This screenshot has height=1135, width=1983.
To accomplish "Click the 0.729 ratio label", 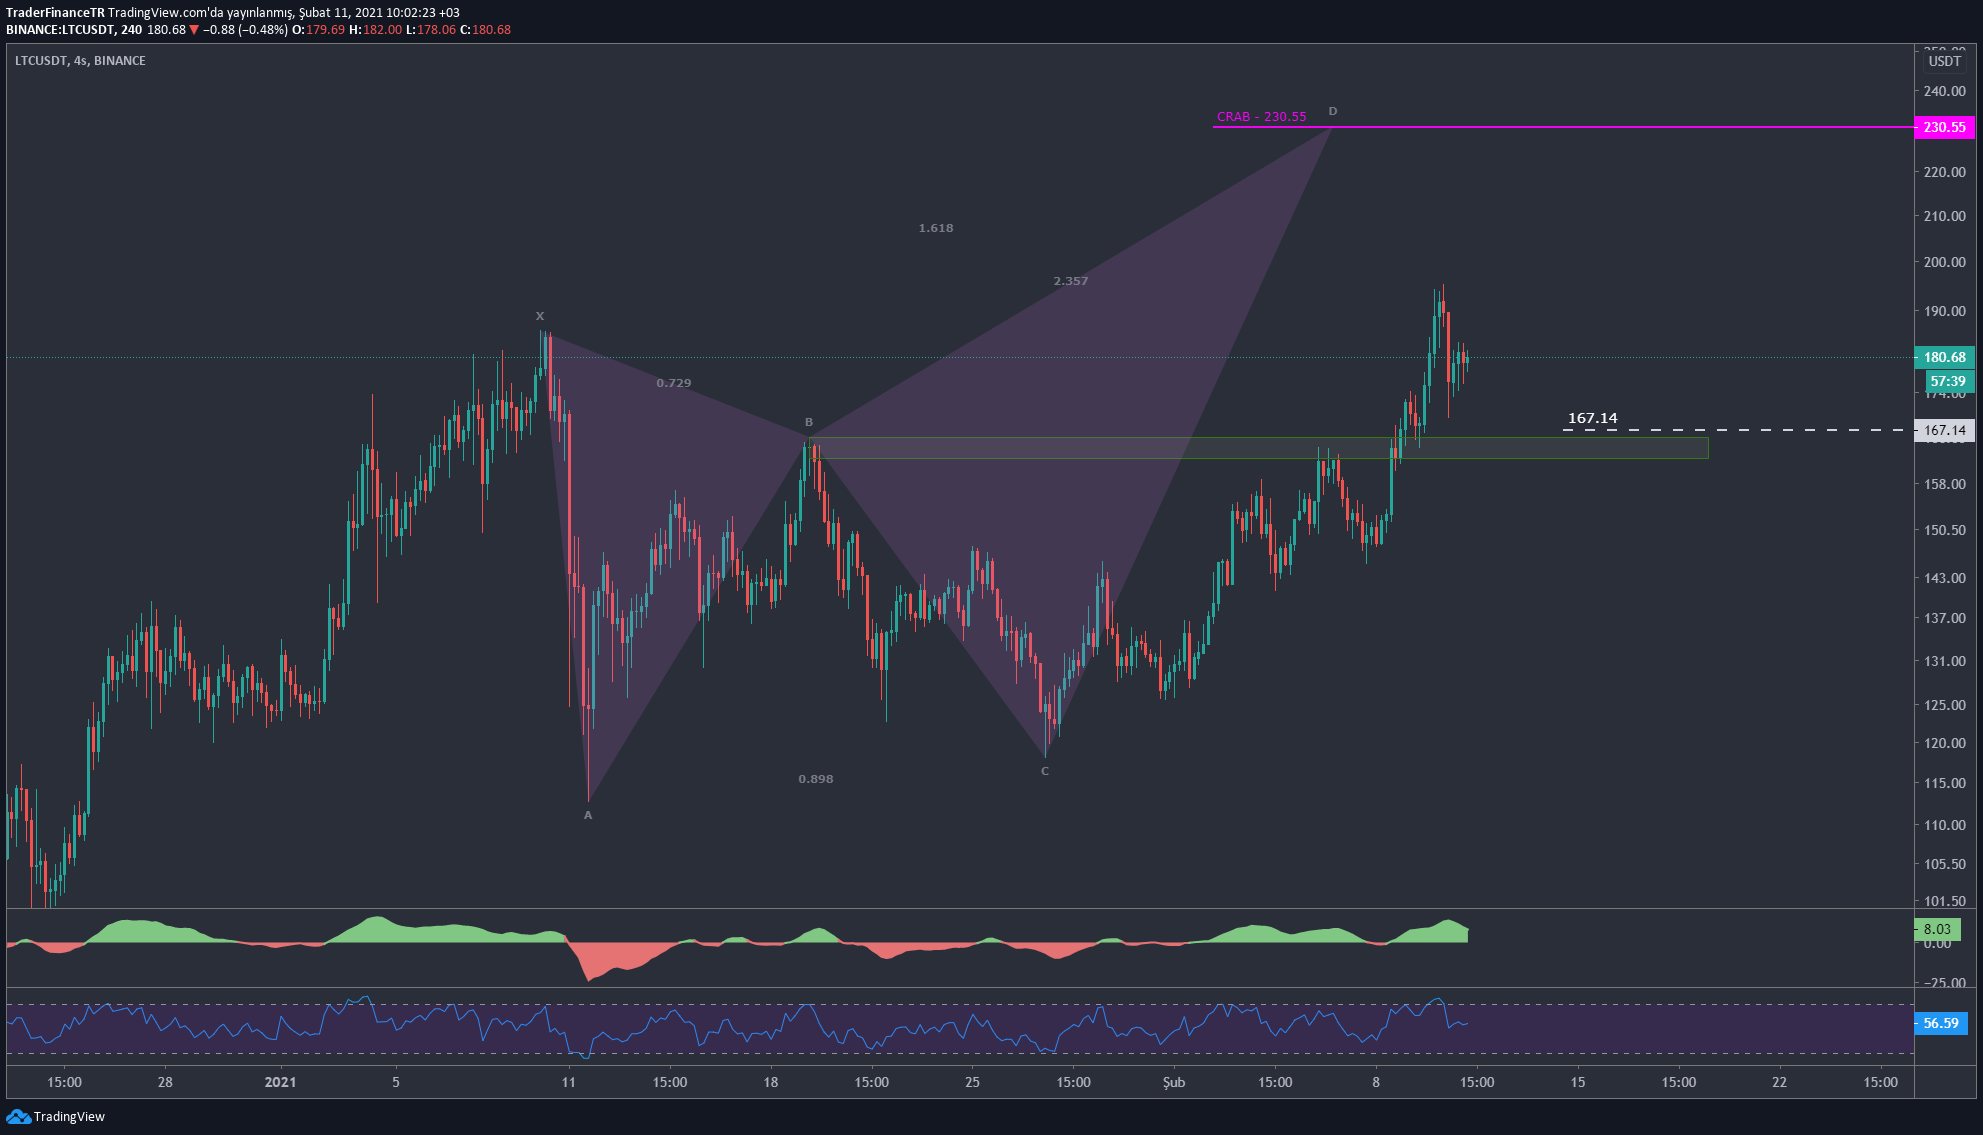I will pyautogui.click(x=674, y=383).
